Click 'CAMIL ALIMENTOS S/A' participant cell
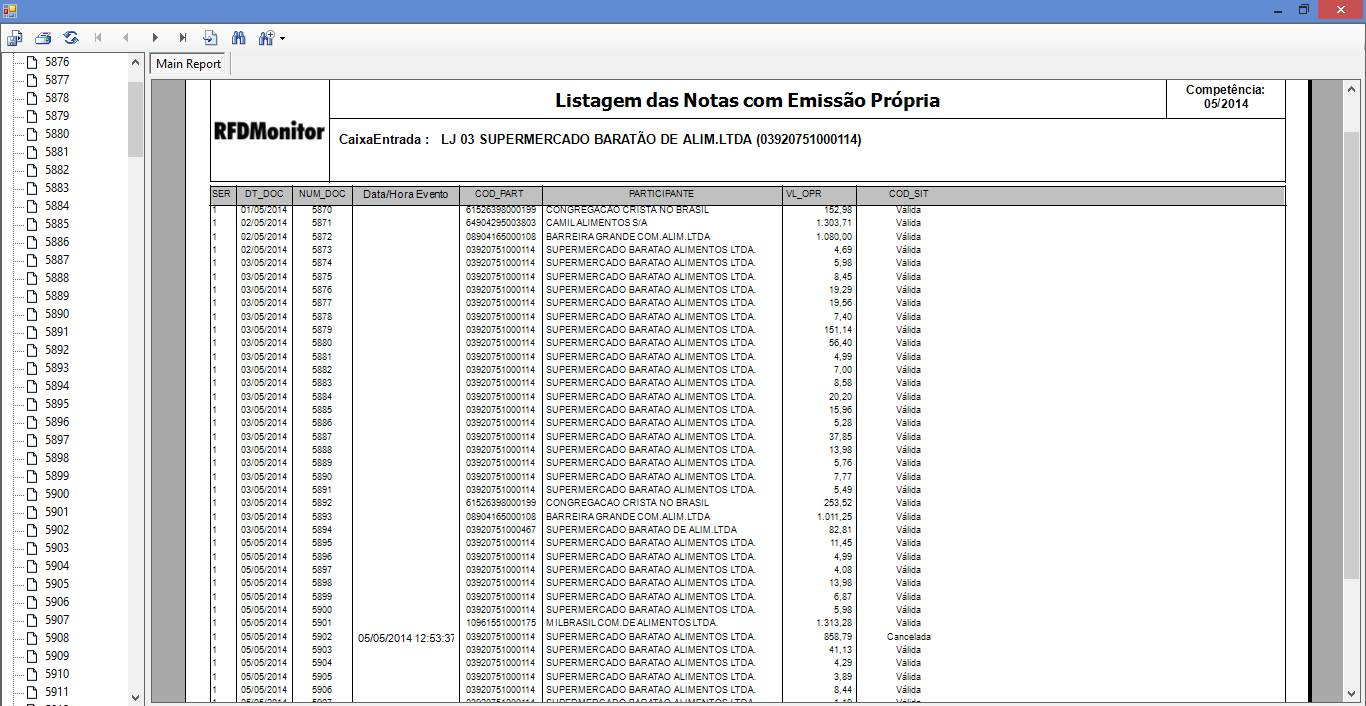1366x706 pixels. pos(595,223)
